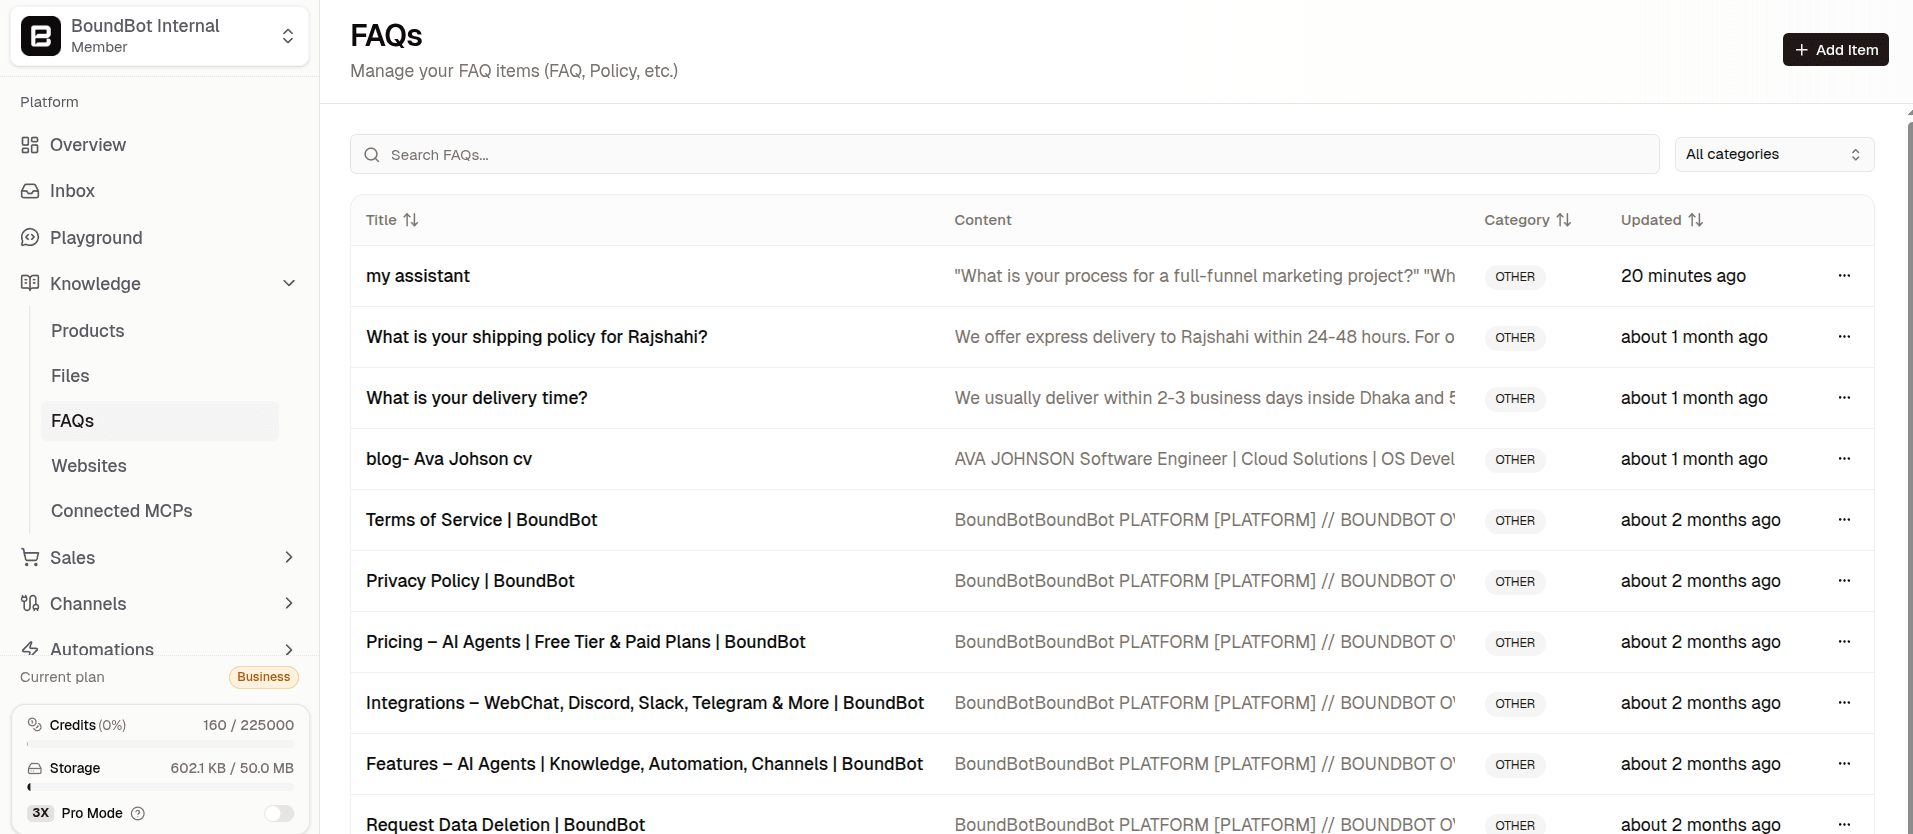This screenshot has width=1913, height=834.
Task: Open actions menu for Ava Johson cv row
Action: [1844, 458]
